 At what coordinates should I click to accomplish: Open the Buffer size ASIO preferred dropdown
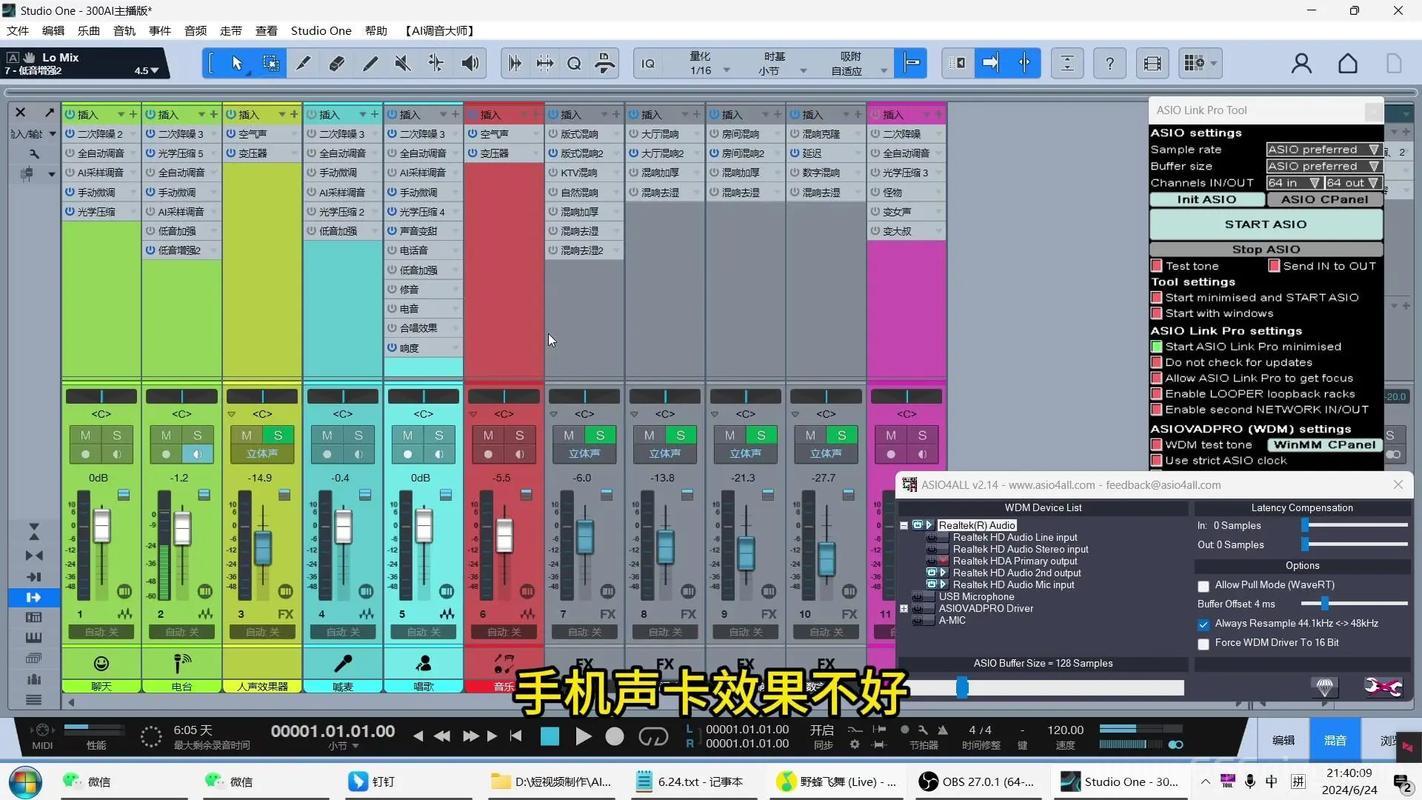coord(1324,166)
